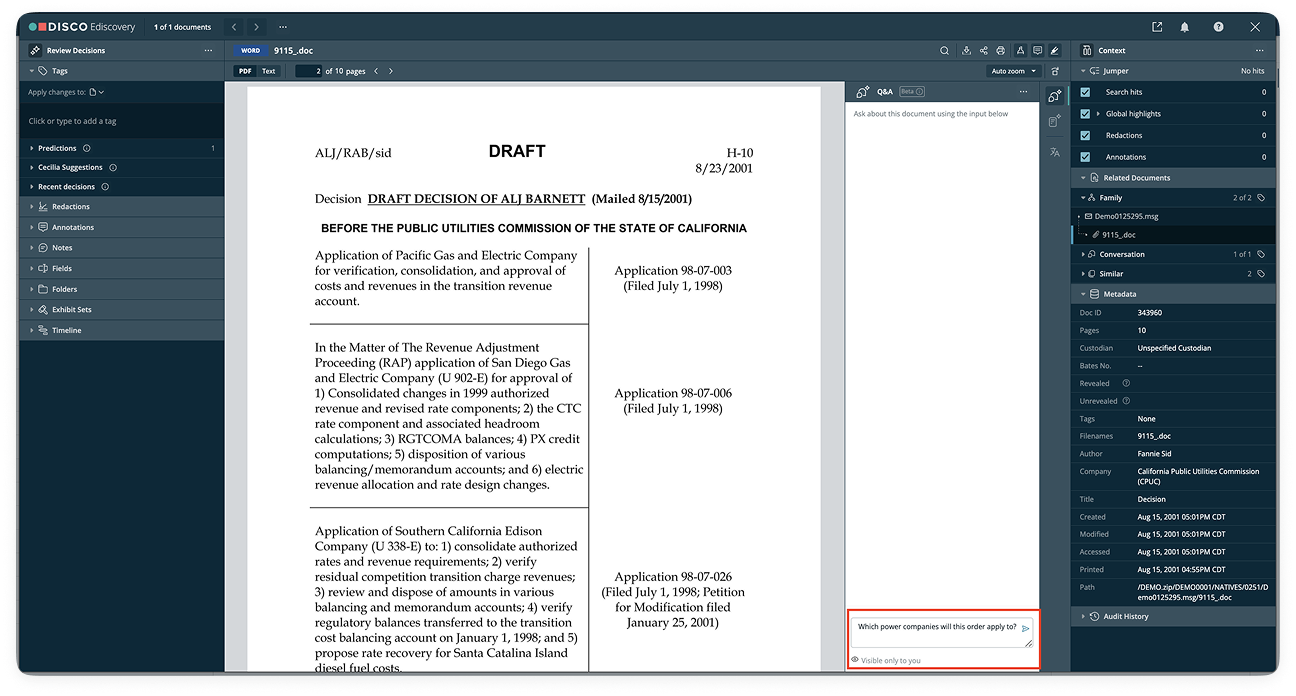Open the Q&A panel icon in right sidebar
The image size is (1296, 696).
(1054, 96)
